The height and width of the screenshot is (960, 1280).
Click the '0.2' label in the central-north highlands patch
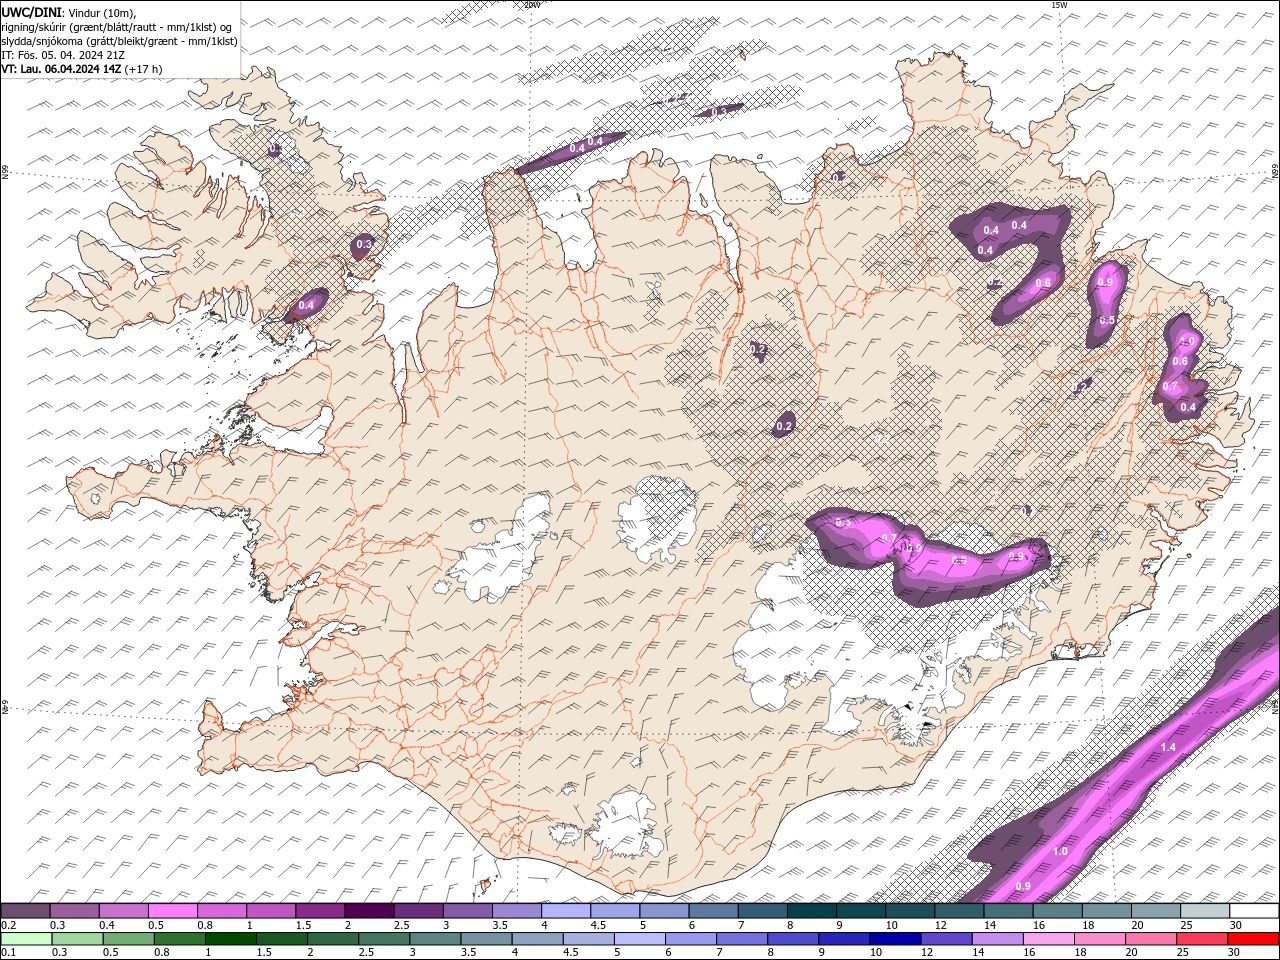[784, 426]
